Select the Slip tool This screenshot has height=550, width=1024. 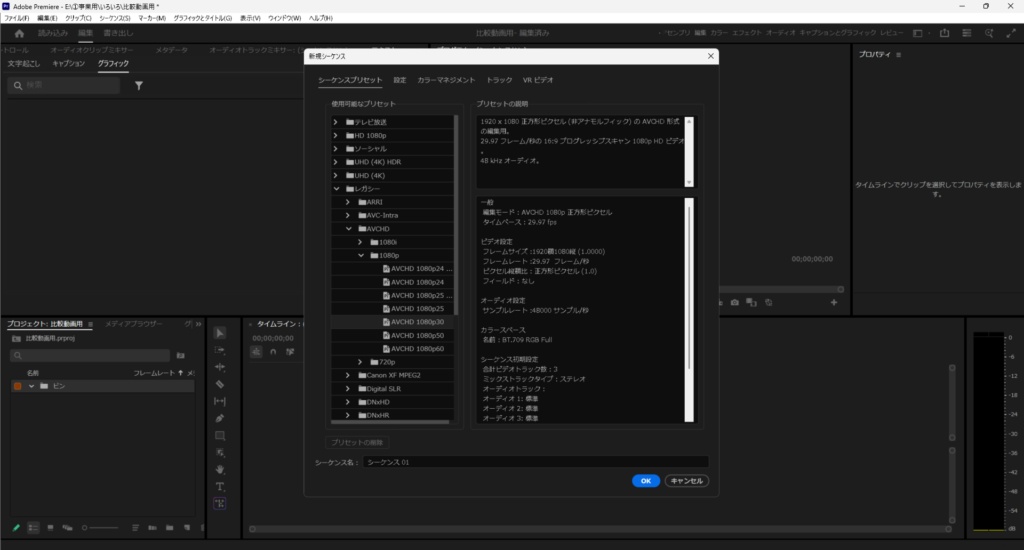[x=220, y=401]
